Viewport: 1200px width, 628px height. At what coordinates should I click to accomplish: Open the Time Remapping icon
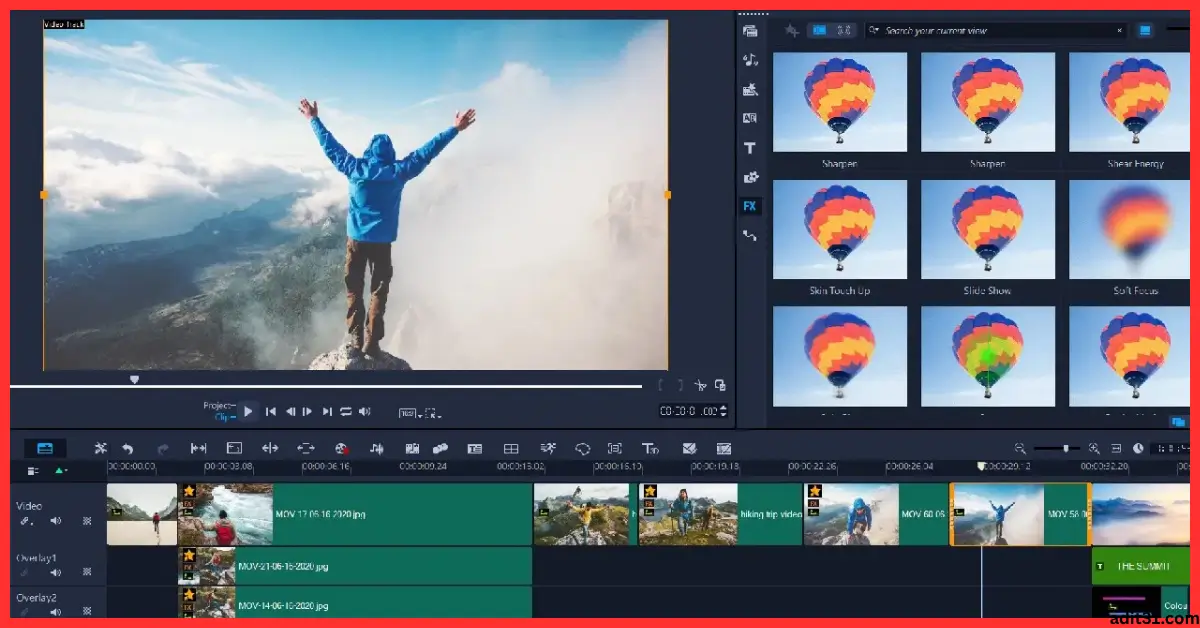pyautogui.click(x=548, y=448)
